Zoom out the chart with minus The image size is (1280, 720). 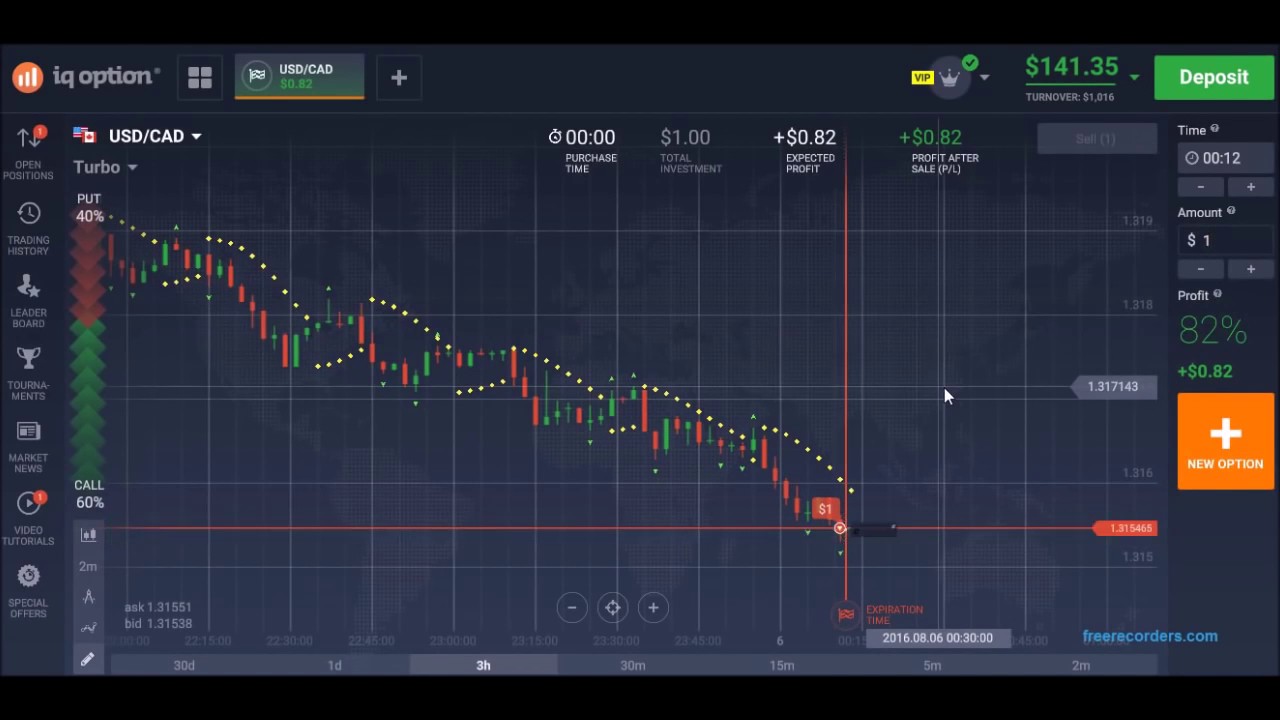click(572, 607)
